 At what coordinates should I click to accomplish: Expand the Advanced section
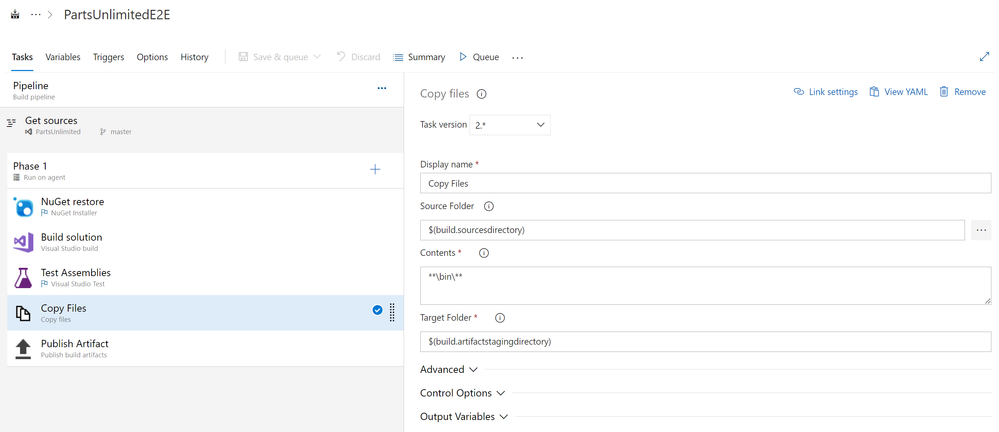tap(449, 370)
